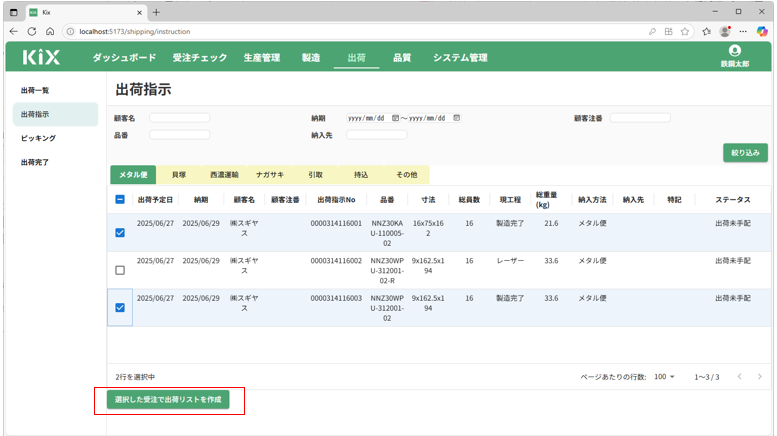Click the site info icon in address bar
777x436 pixels.
[70, 31]
